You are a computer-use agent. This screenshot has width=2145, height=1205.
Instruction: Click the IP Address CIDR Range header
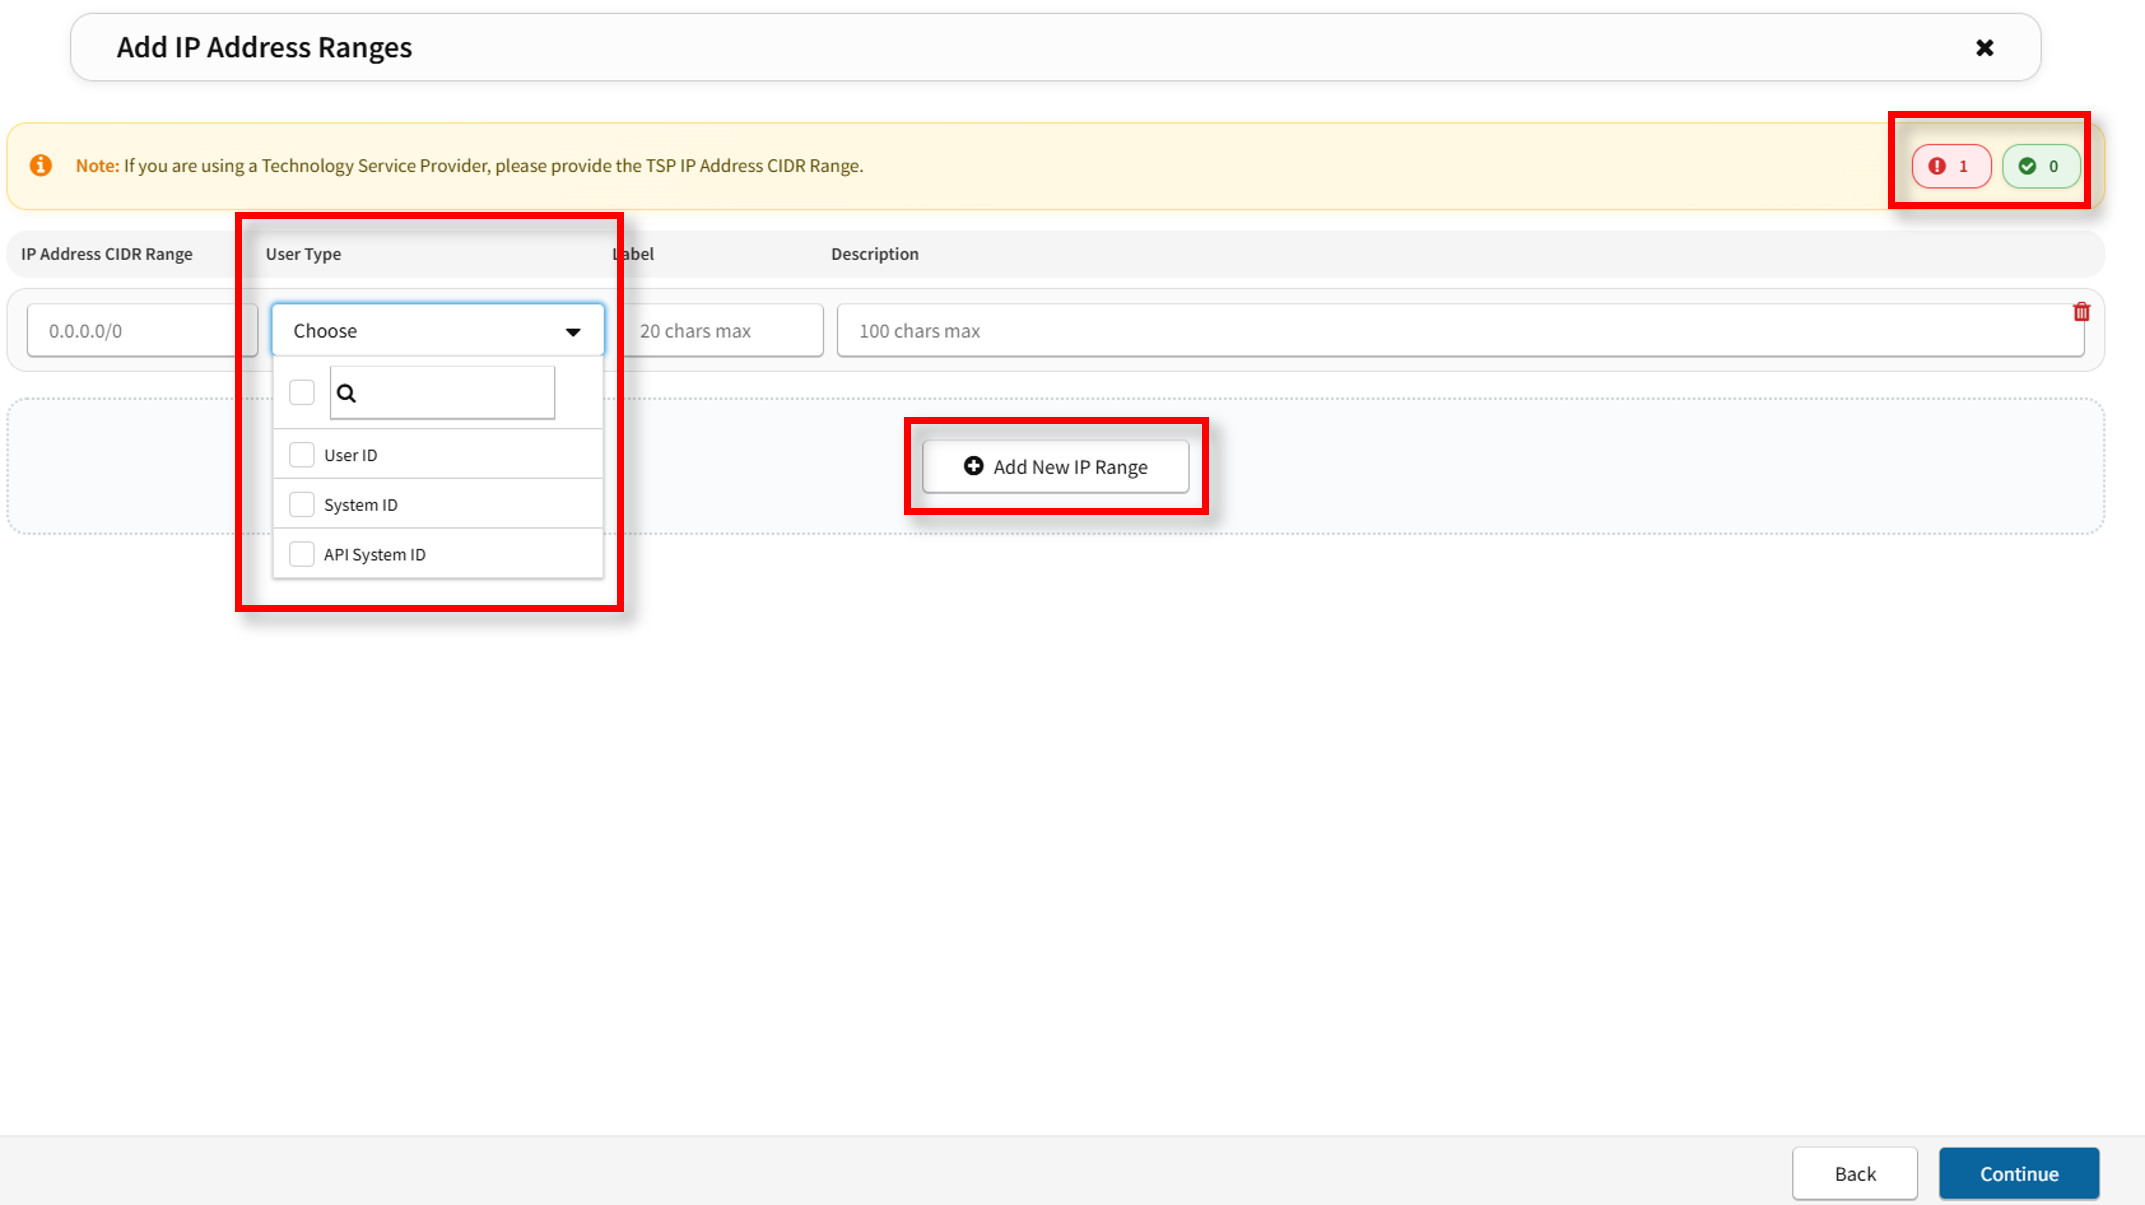point(107,254)
